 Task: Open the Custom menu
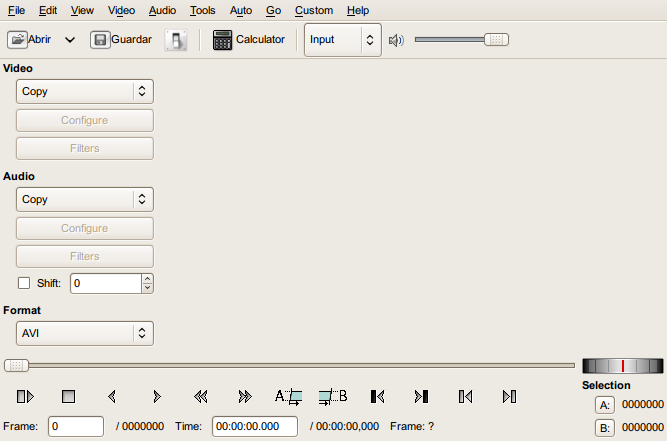(x=314, y=10)
